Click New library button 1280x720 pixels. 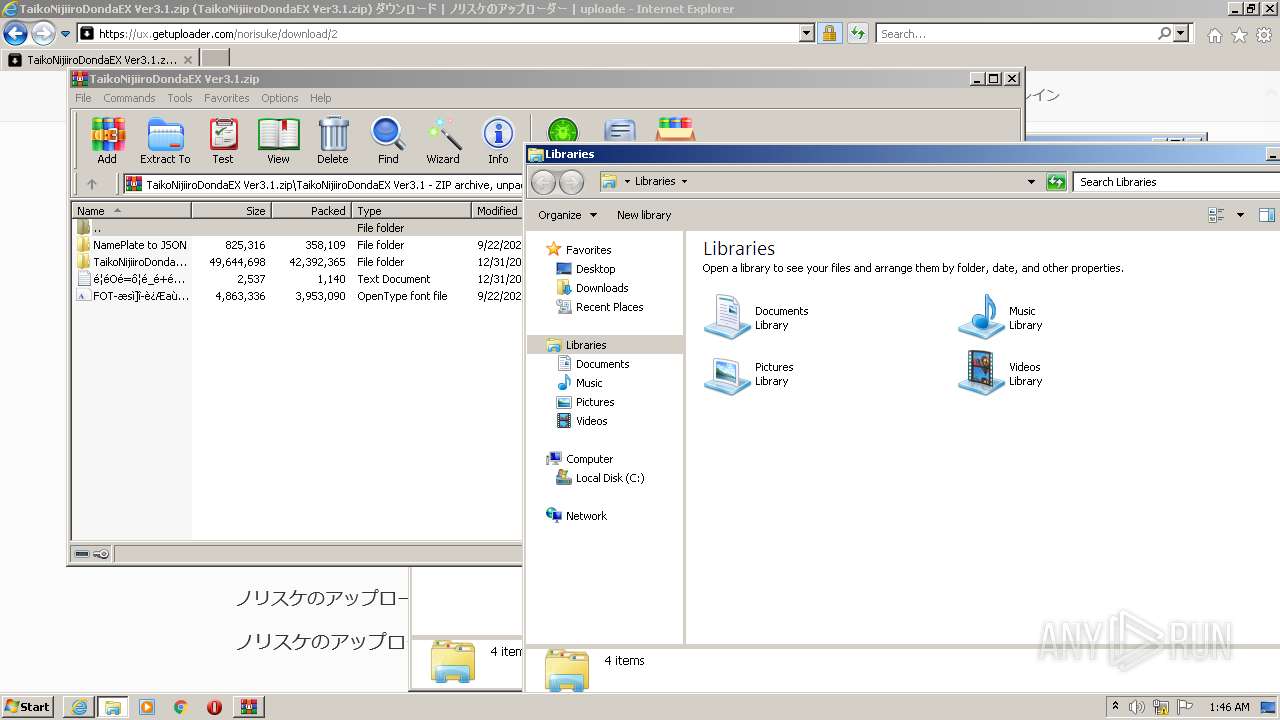point(644,215)
